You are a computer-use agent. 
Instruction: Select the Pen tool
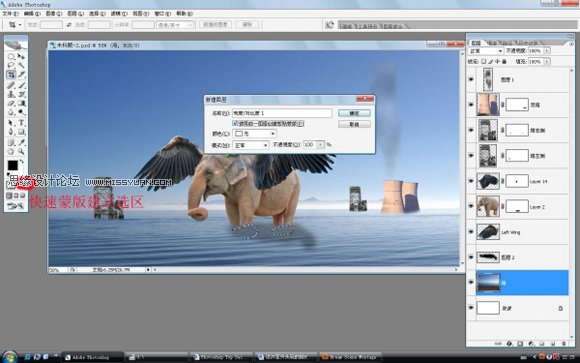coord(11,131)
